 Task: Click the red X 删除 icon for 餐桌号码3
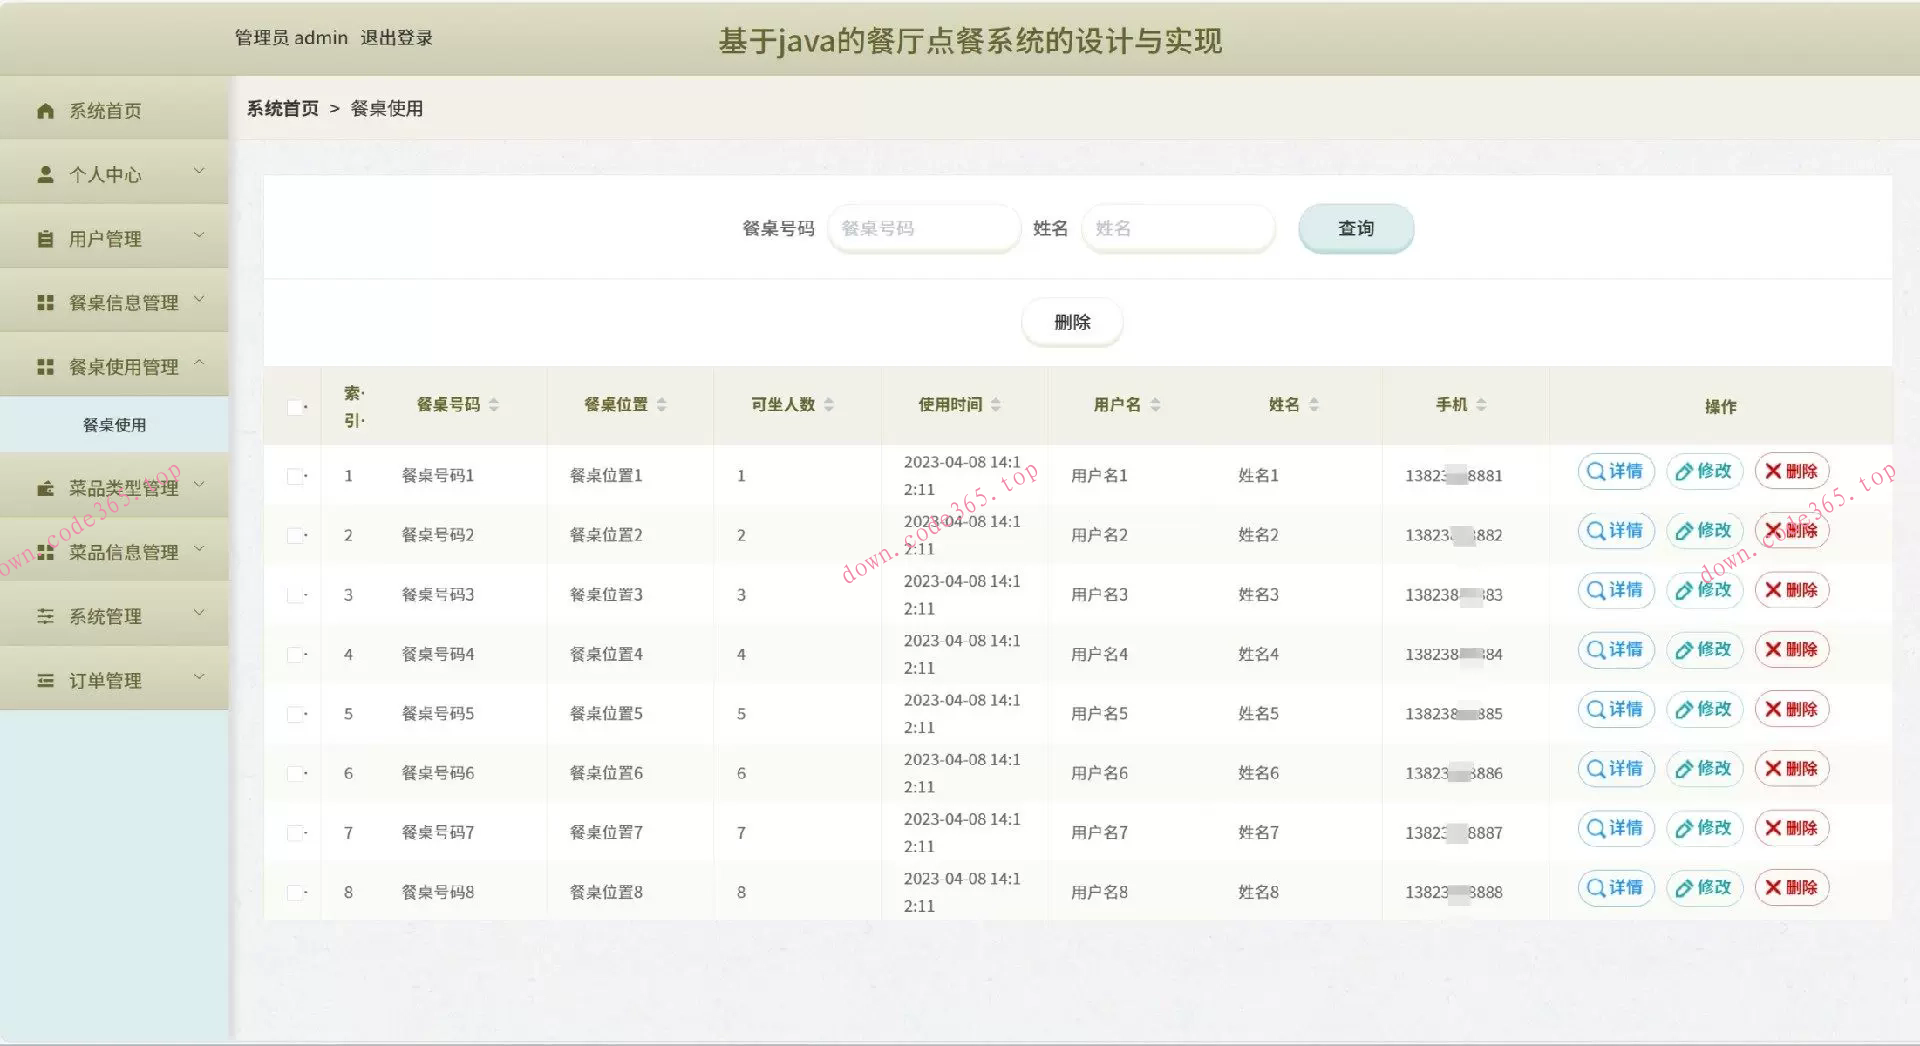pyautogui.click(x=1775, y=590)
